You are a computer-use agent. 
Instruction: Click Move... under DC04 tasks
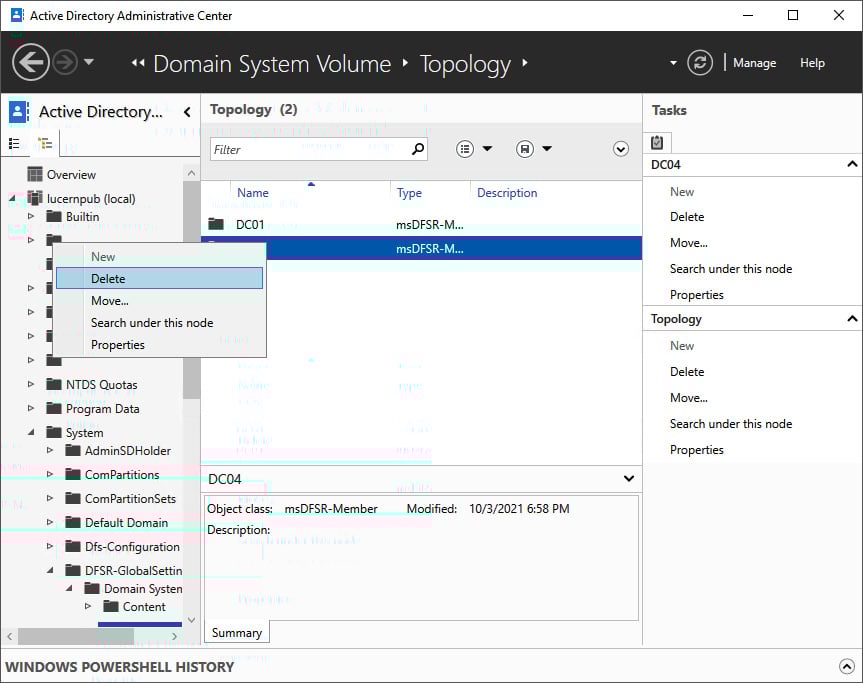pos(689,243)
